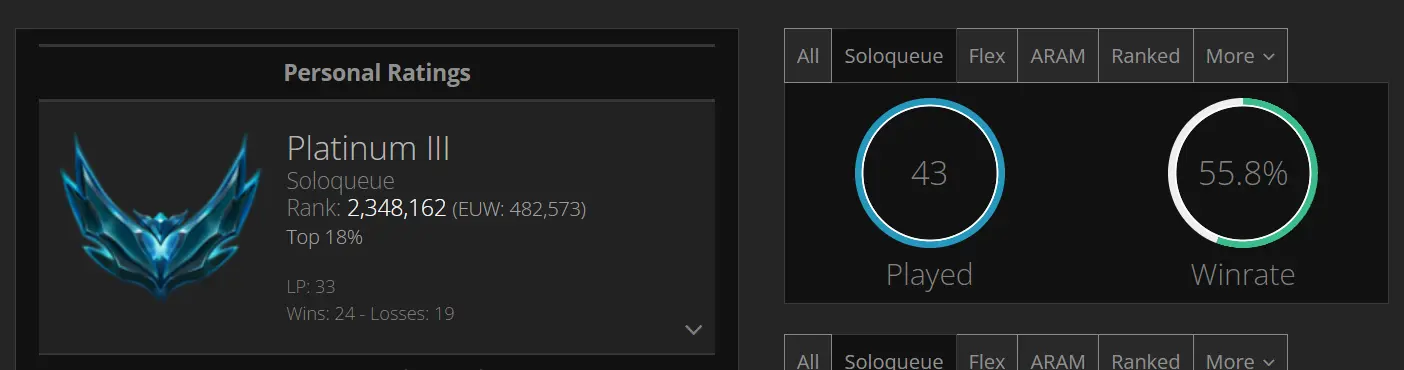Click the EUW: 482,573 regional rank
Viewport: 1404px width, 370px height.
519,210
